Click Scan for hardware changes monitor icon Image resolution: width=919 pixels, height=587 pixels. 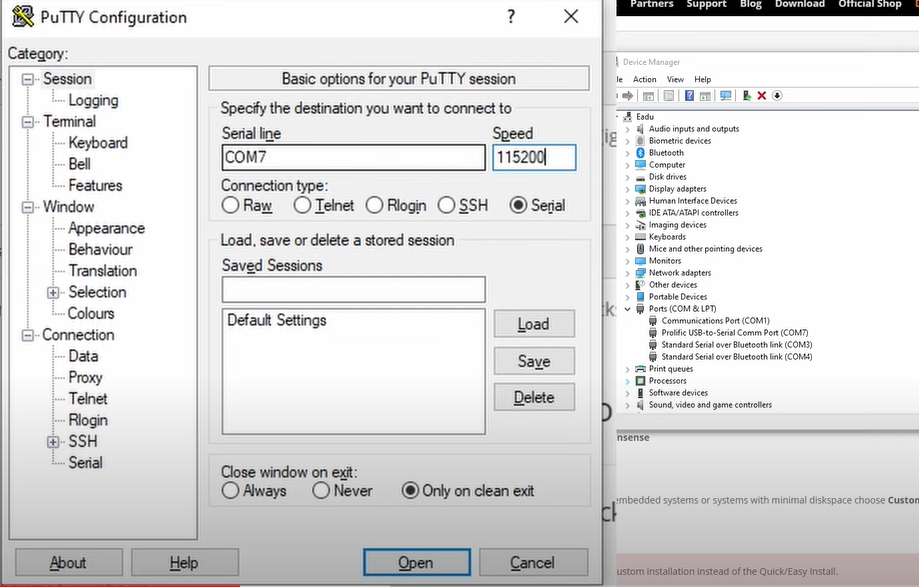(726, 95)
